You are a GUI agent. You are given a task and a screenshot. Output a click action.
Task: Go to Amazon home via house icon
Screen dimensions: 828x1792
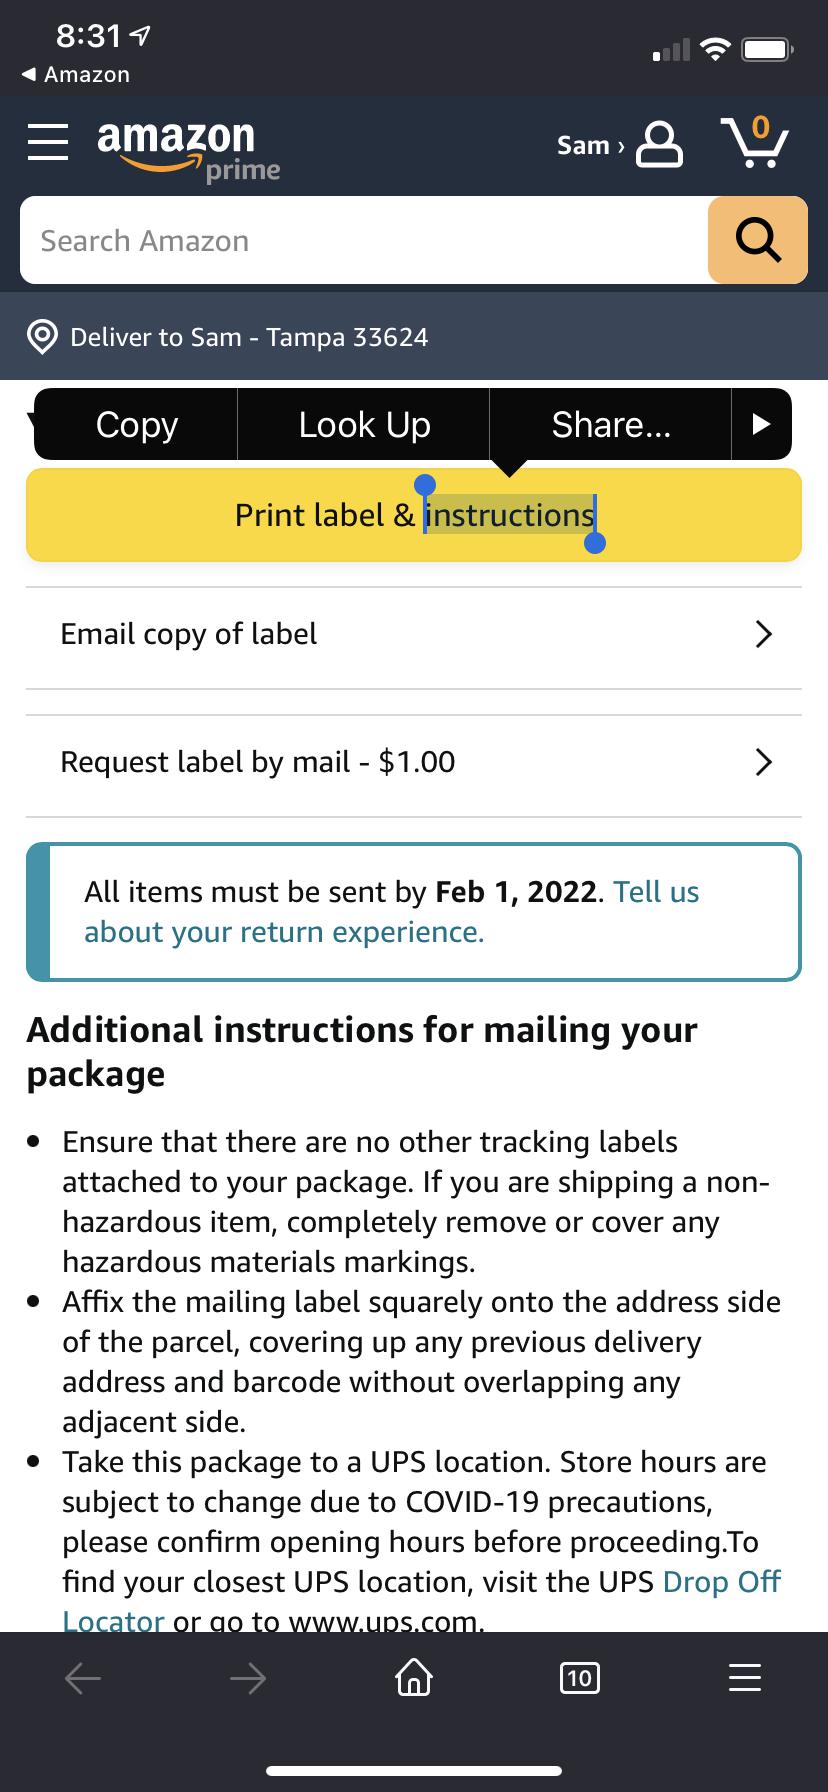(413, 1678)
